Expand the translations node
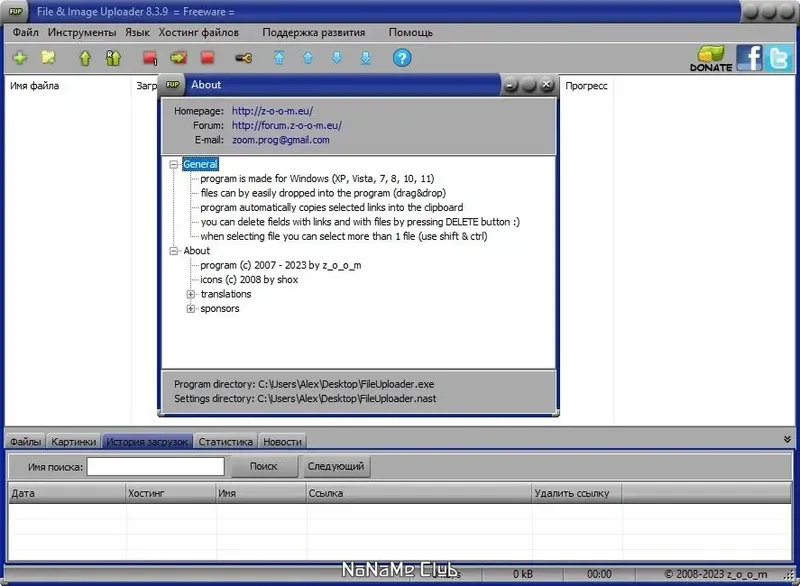800x586 pixels. pyautogui.click(x=191, y=294)
